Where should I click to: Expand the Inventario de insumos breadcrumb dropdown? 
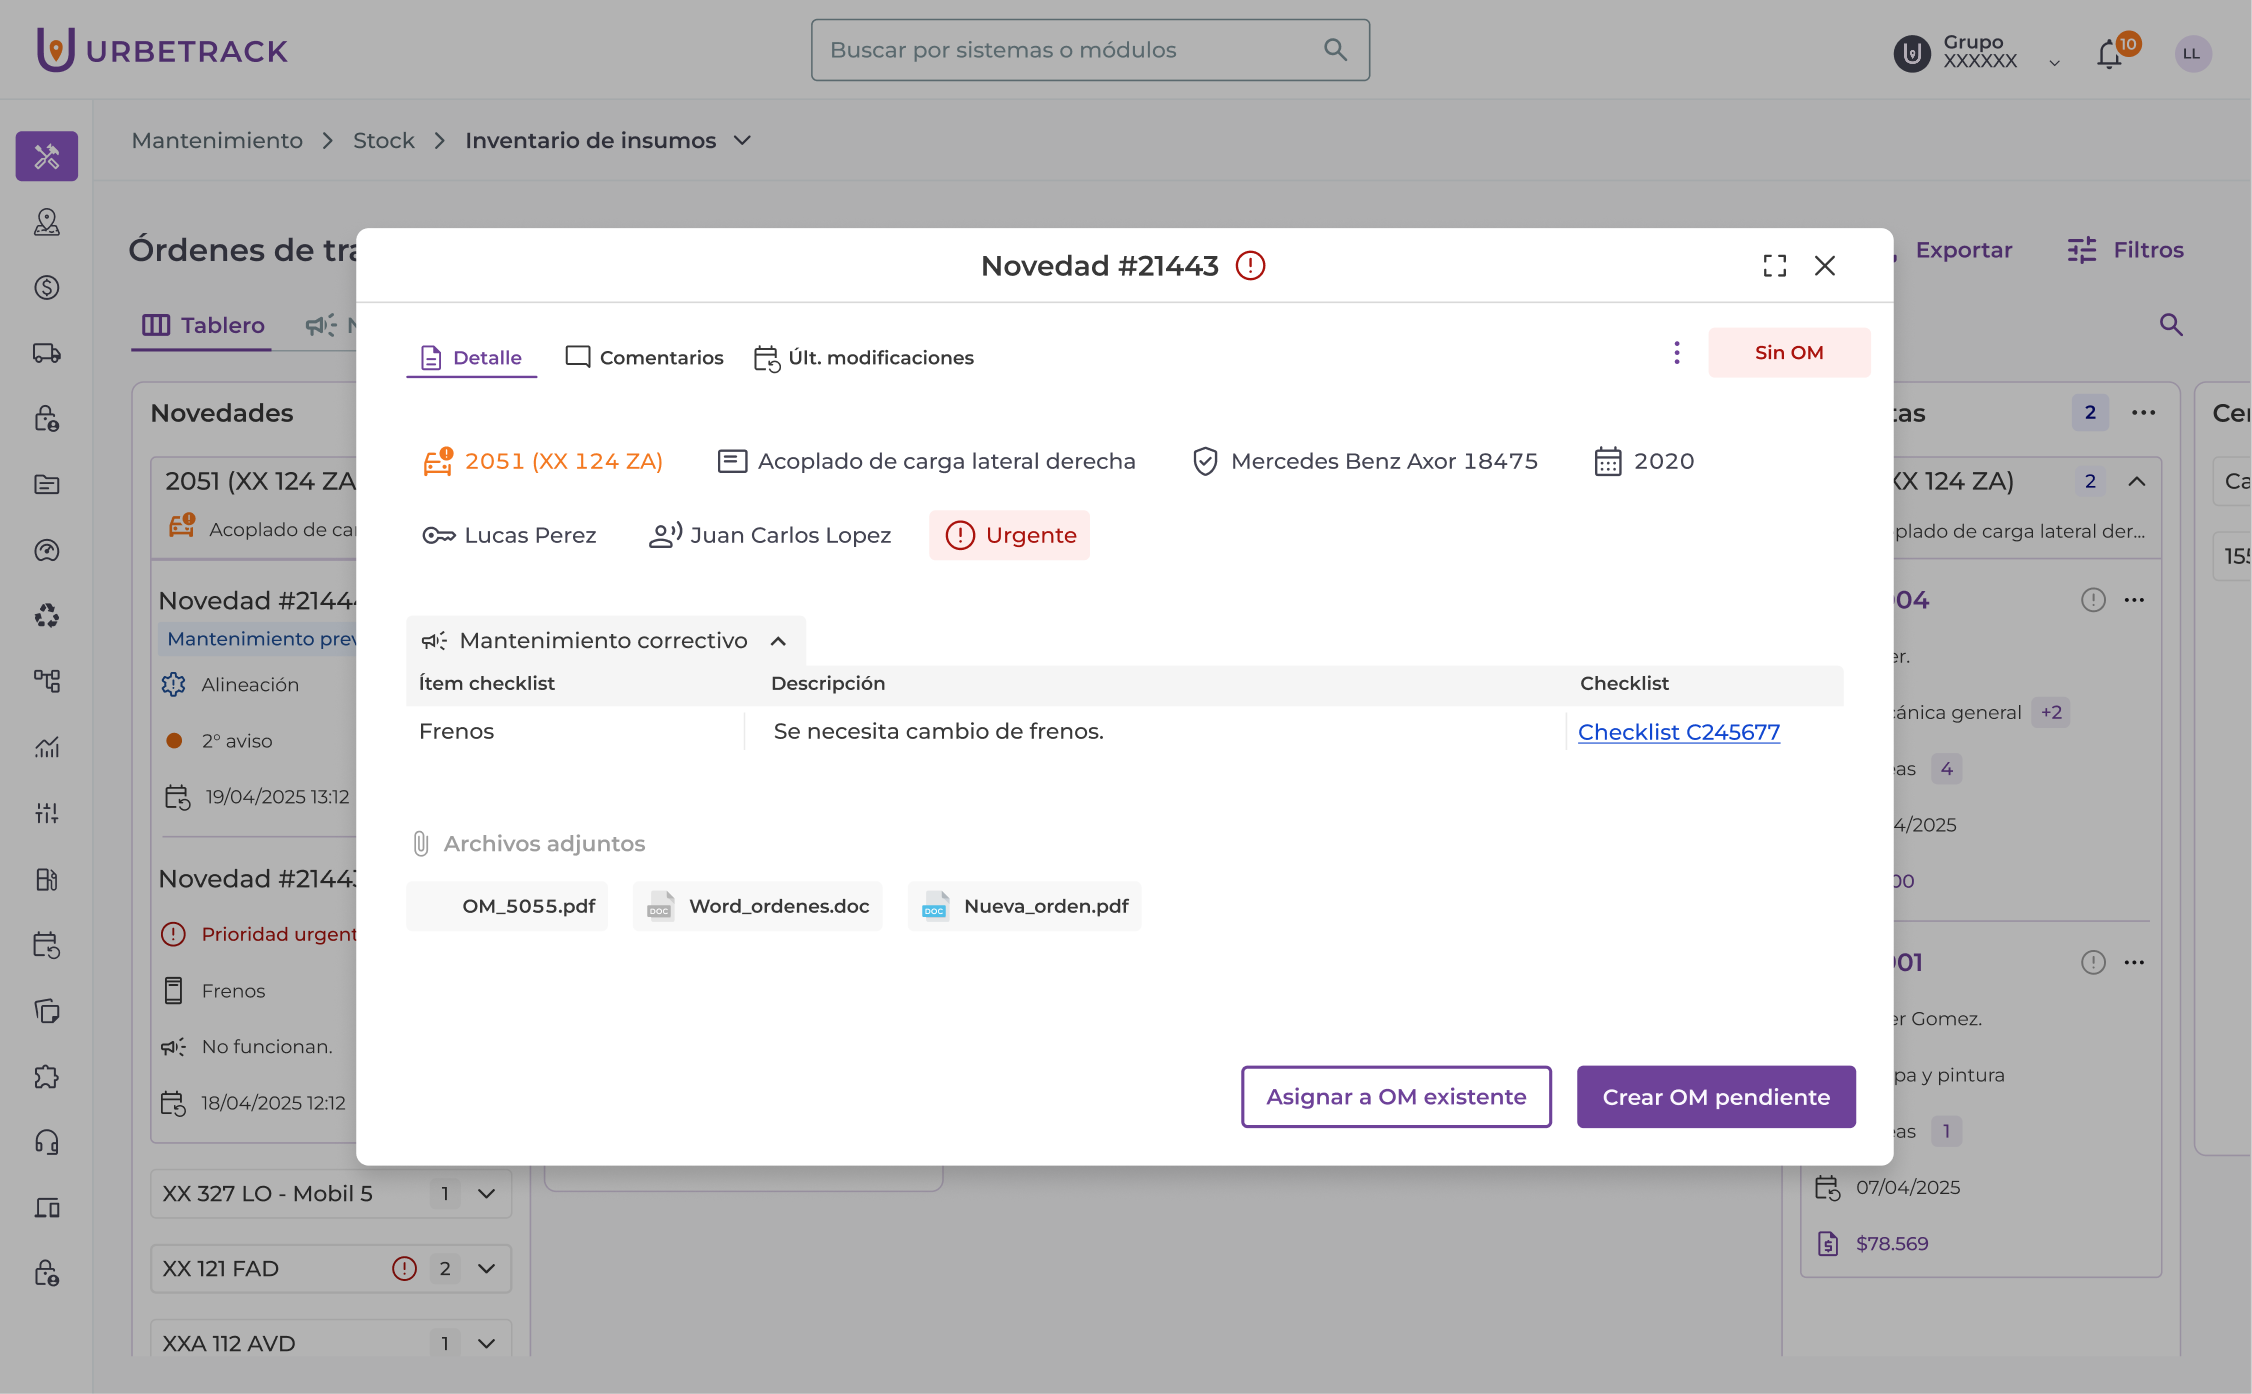tap(742, 141)
